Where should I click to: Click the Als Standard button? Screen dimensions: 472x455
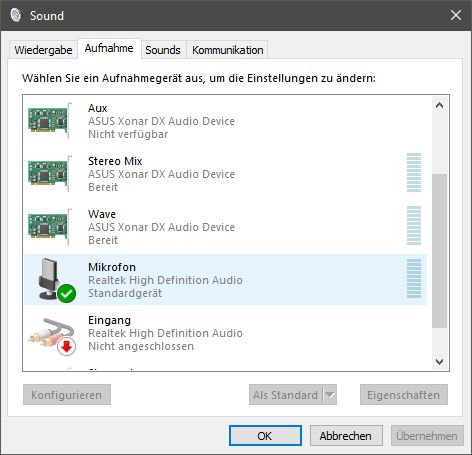tap(286, 395)
